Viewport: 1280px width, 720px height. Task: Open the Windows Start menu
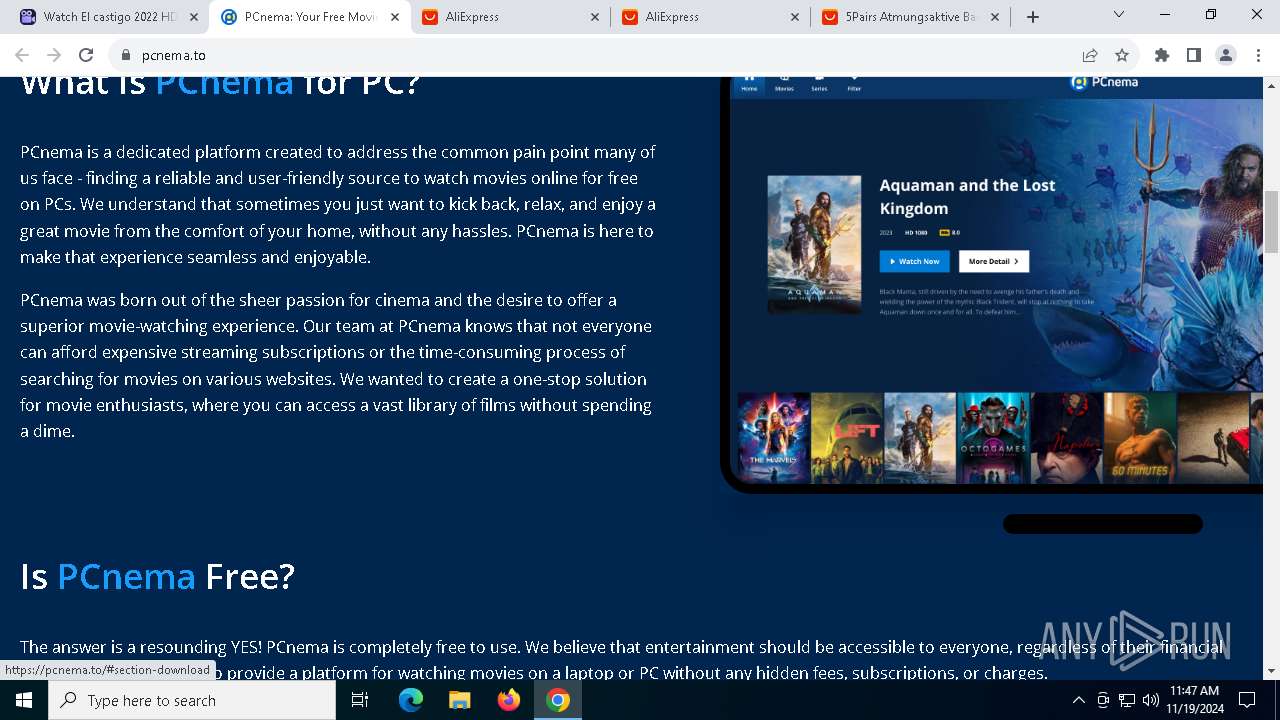point(24,700)
